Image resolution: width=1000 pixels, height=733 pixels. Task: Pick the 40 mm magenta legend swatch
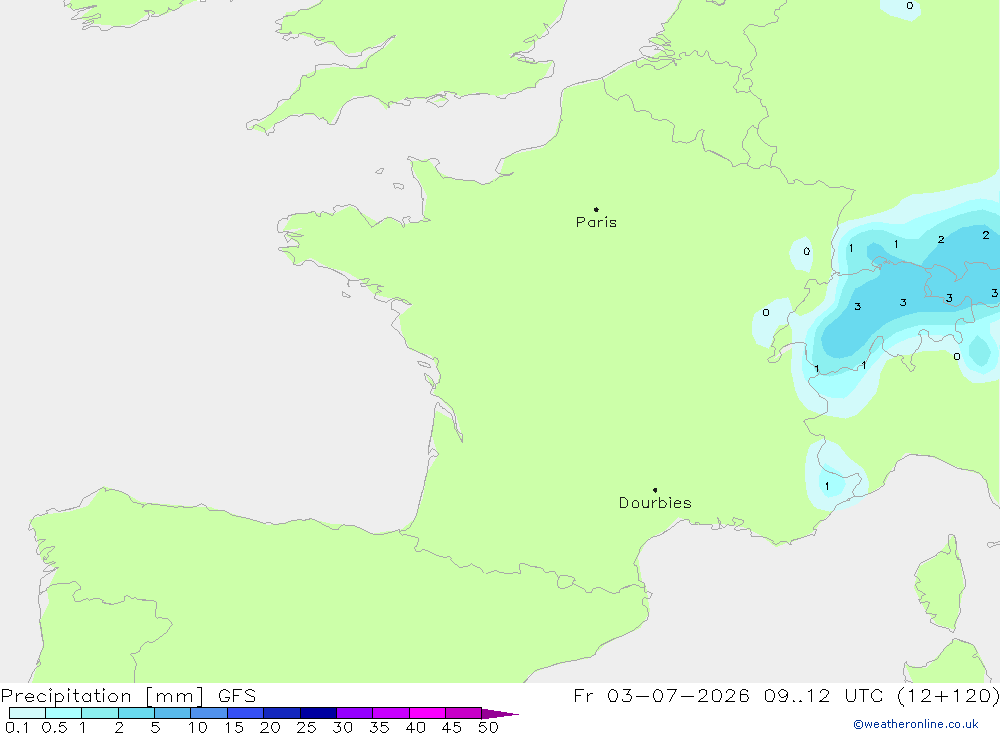[x=427, y=713]
